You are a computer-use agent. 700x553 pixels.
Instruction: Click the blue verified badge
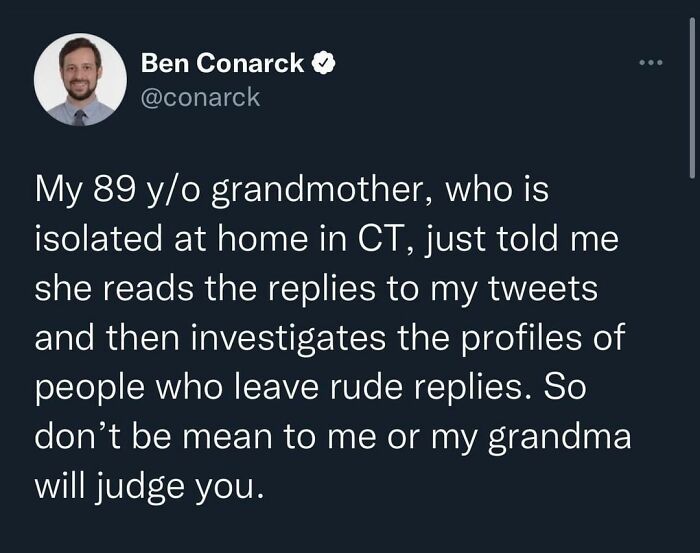[323, 63]
